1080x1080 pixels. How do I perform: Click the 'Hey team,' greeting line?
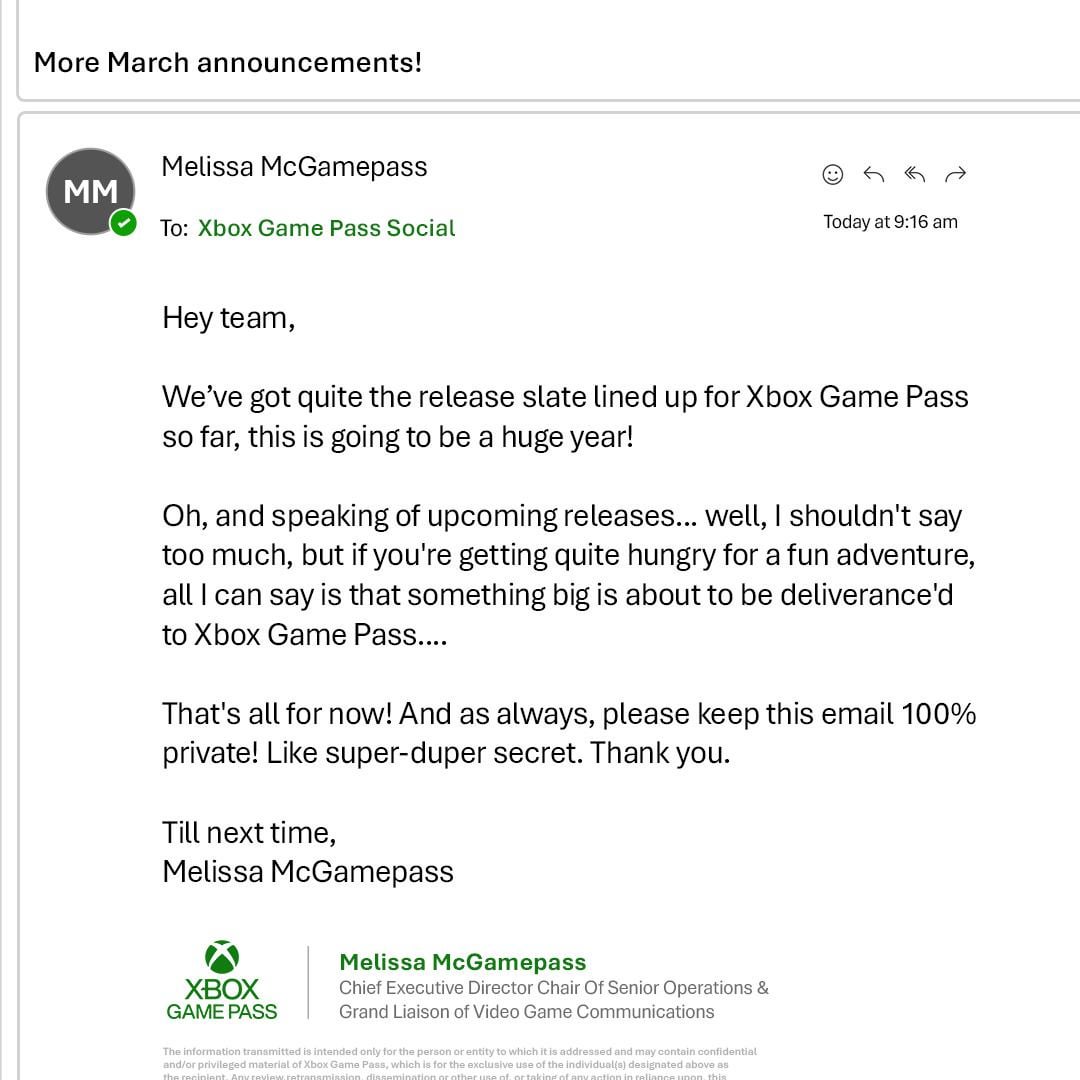pyautogui.click(x=228, y=318)
